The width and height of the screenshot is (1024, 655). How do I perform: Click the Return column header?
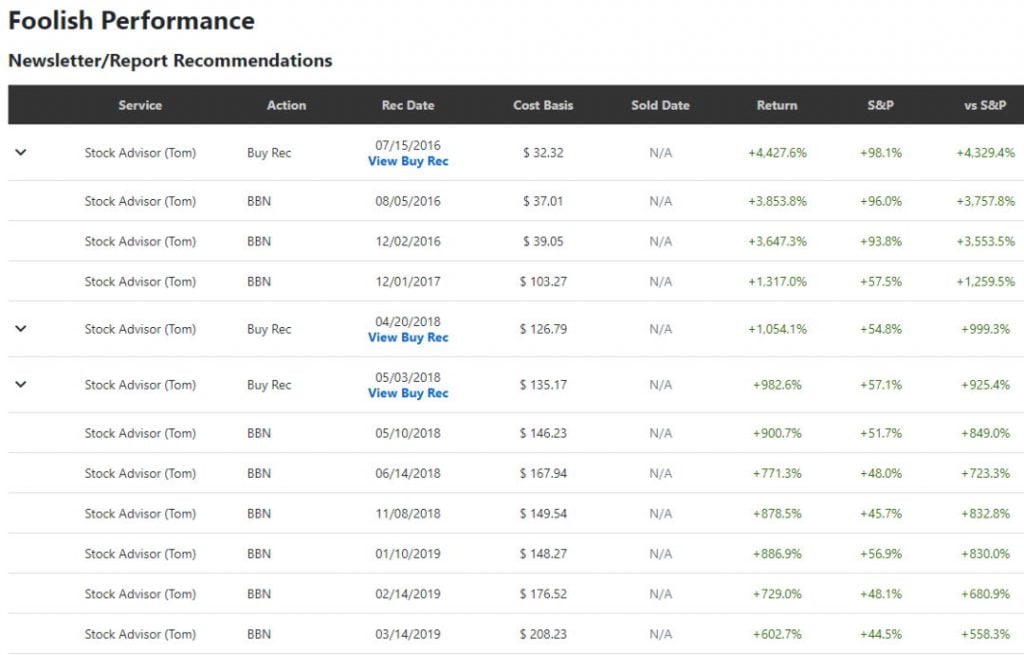click(777, 105)
